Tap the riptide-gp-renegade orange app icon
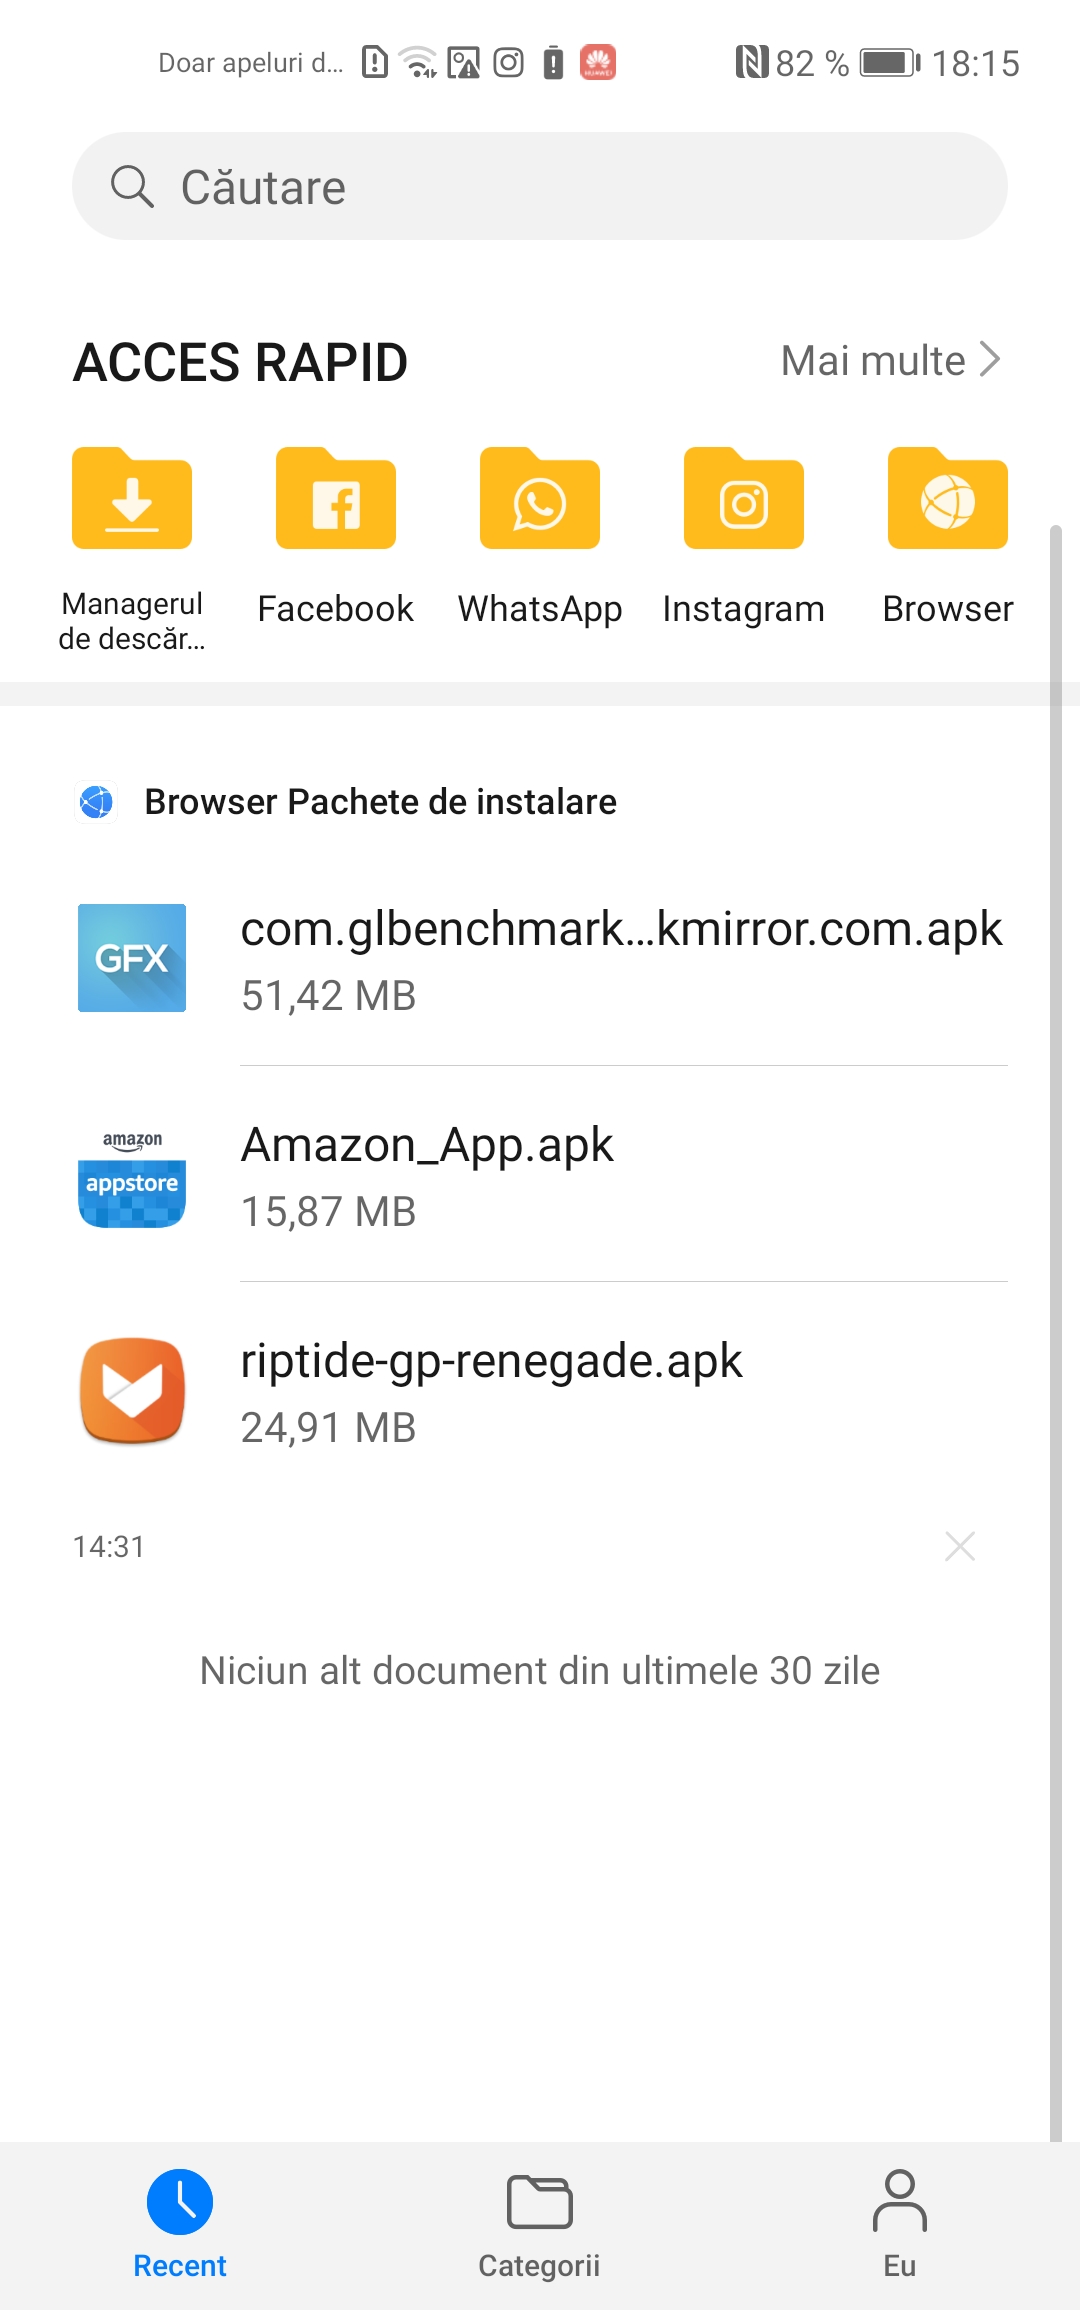Screen dimensions: 1080x2310 [132, 1390]
